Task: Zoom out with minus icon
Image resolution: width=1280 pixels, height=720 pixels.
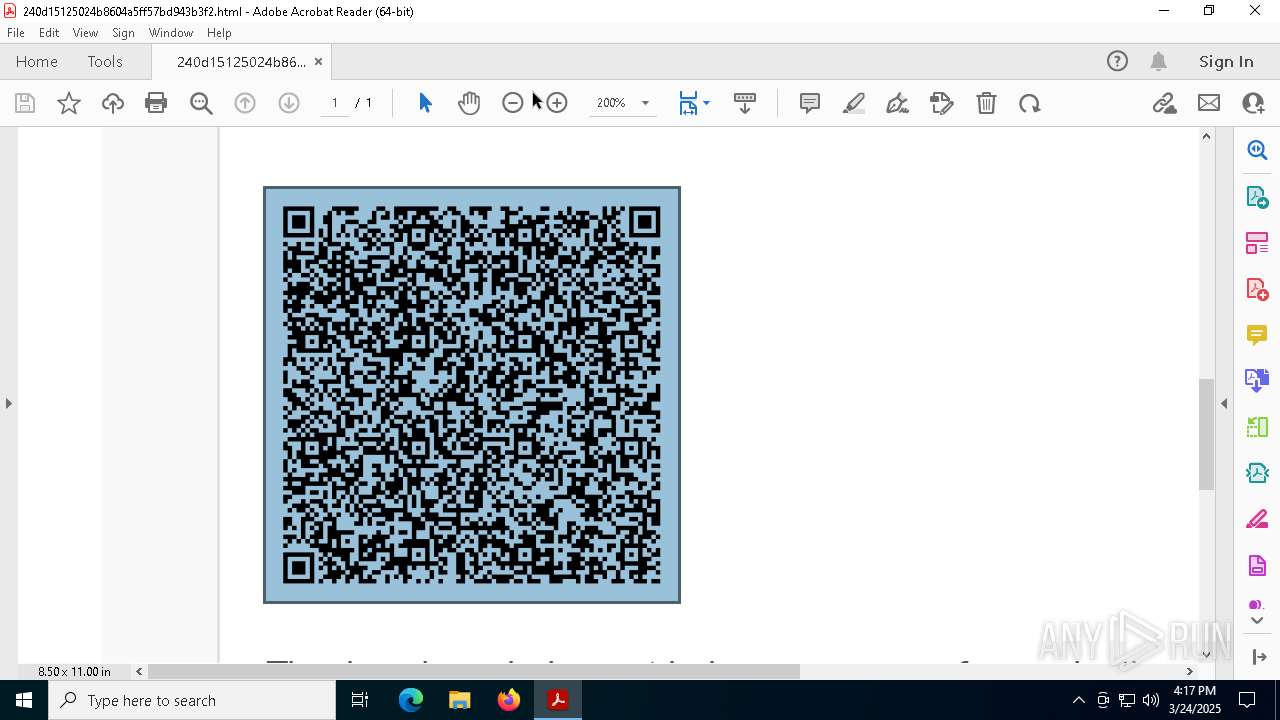Action: (x=513, y=103)
